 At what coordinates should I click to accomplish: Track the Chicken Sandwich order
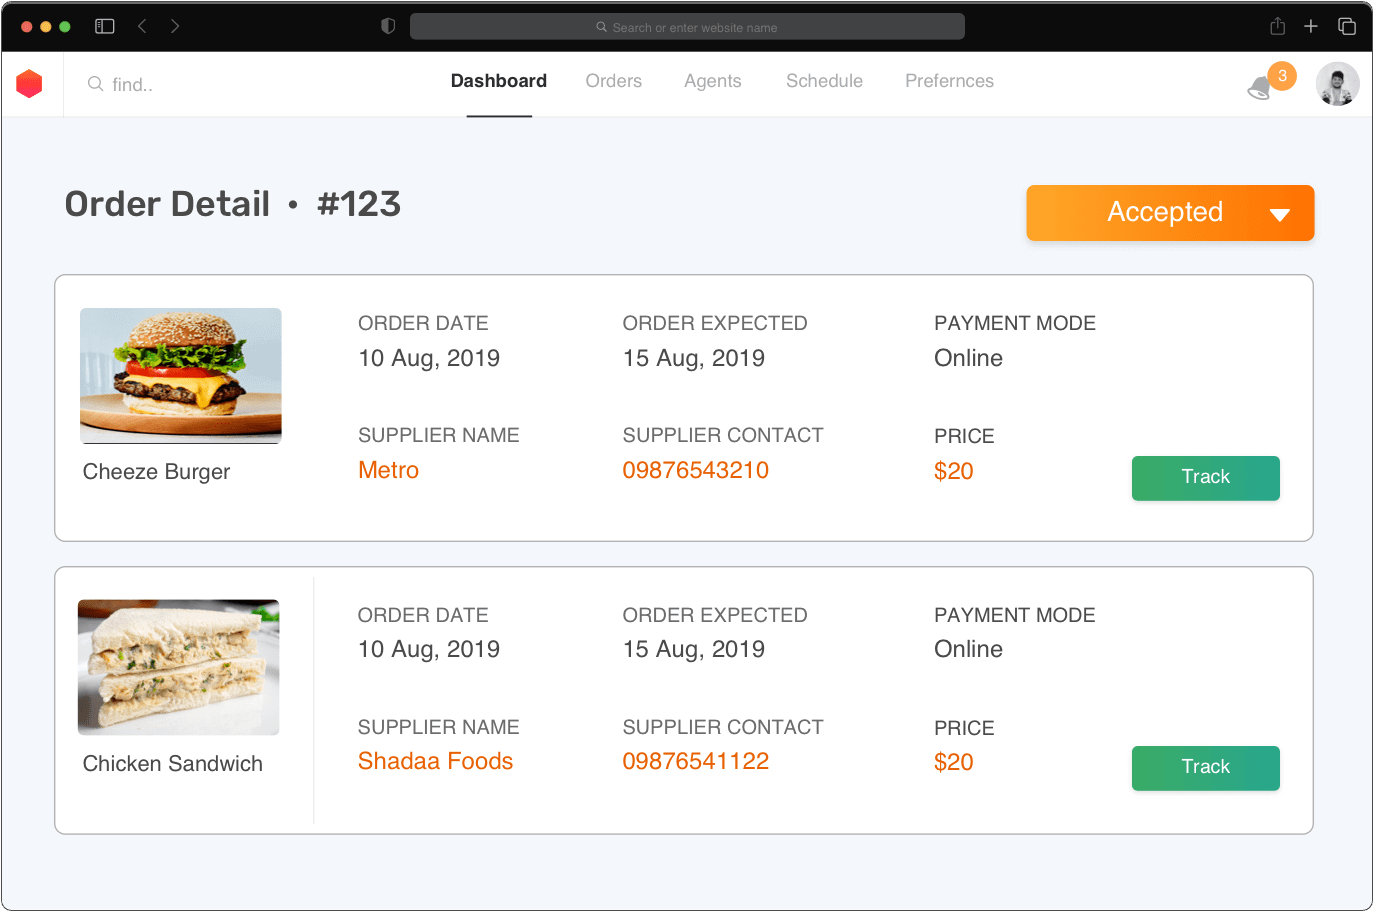click(x=1205, y=768)
